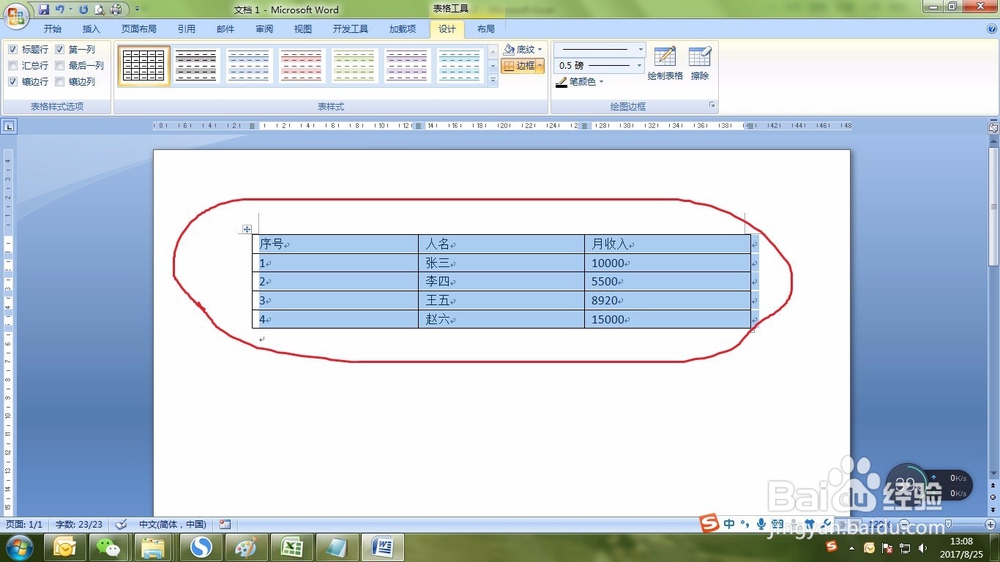This screenshot has height=562, width=1000.
Task: Click the 张三 table cell
Action: (501, 263)
